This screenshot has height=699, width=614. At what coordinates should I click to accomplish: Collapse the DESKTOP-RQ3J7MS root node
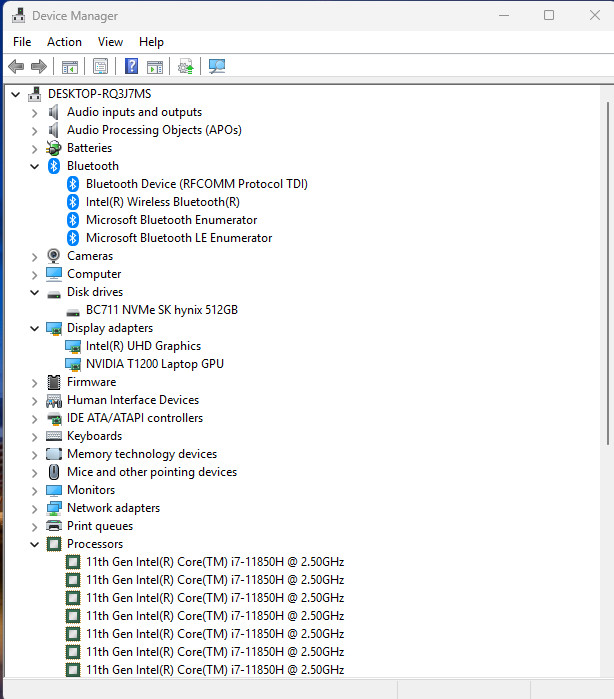click(x=16, y=95)
